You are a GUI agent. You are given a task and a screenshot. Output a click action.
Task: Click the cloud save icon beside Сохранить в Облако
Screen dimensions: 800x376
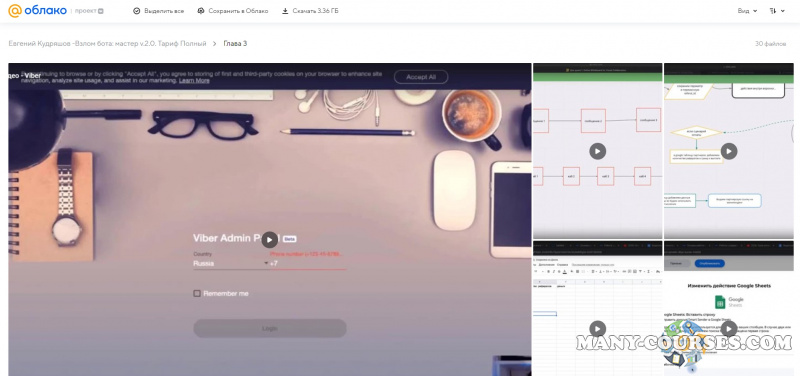coord(201,11)
